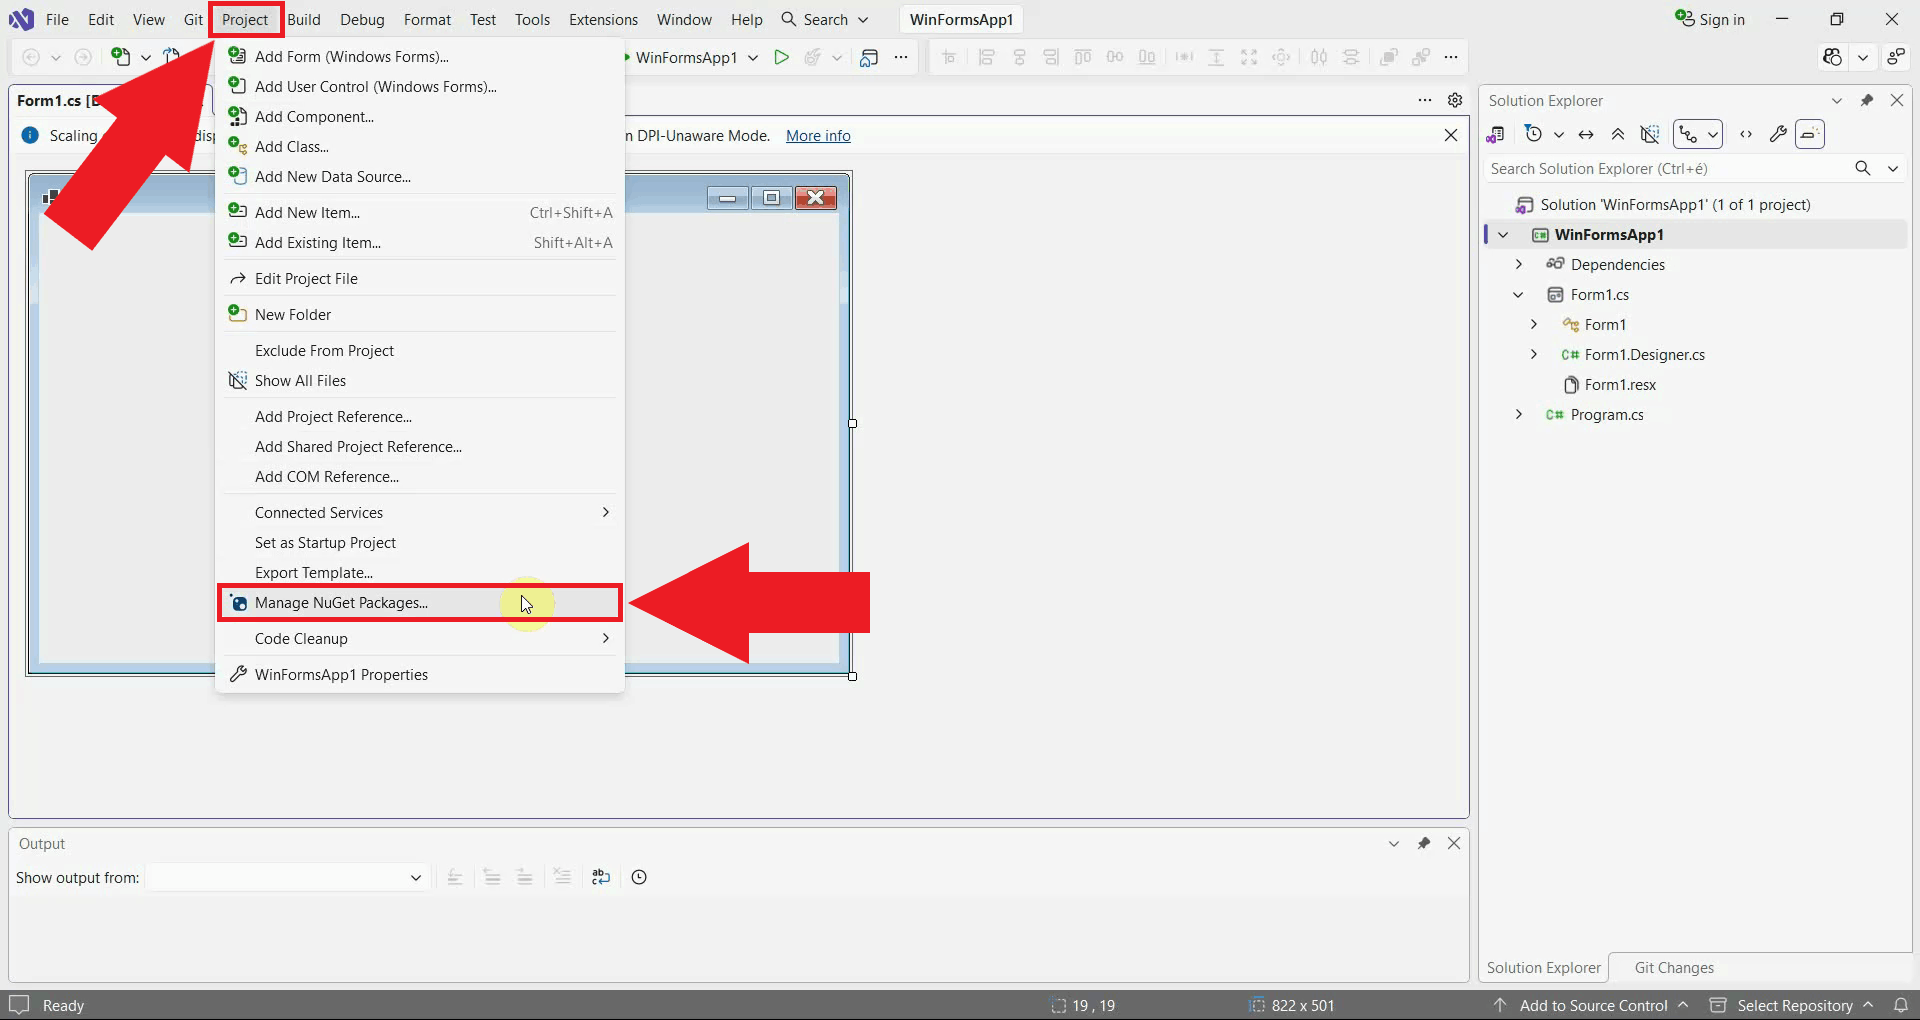Image resolution: width=1920 pixels, height=1020 pixels.
Task: Open the Debug menu
Action: [362, 19]
